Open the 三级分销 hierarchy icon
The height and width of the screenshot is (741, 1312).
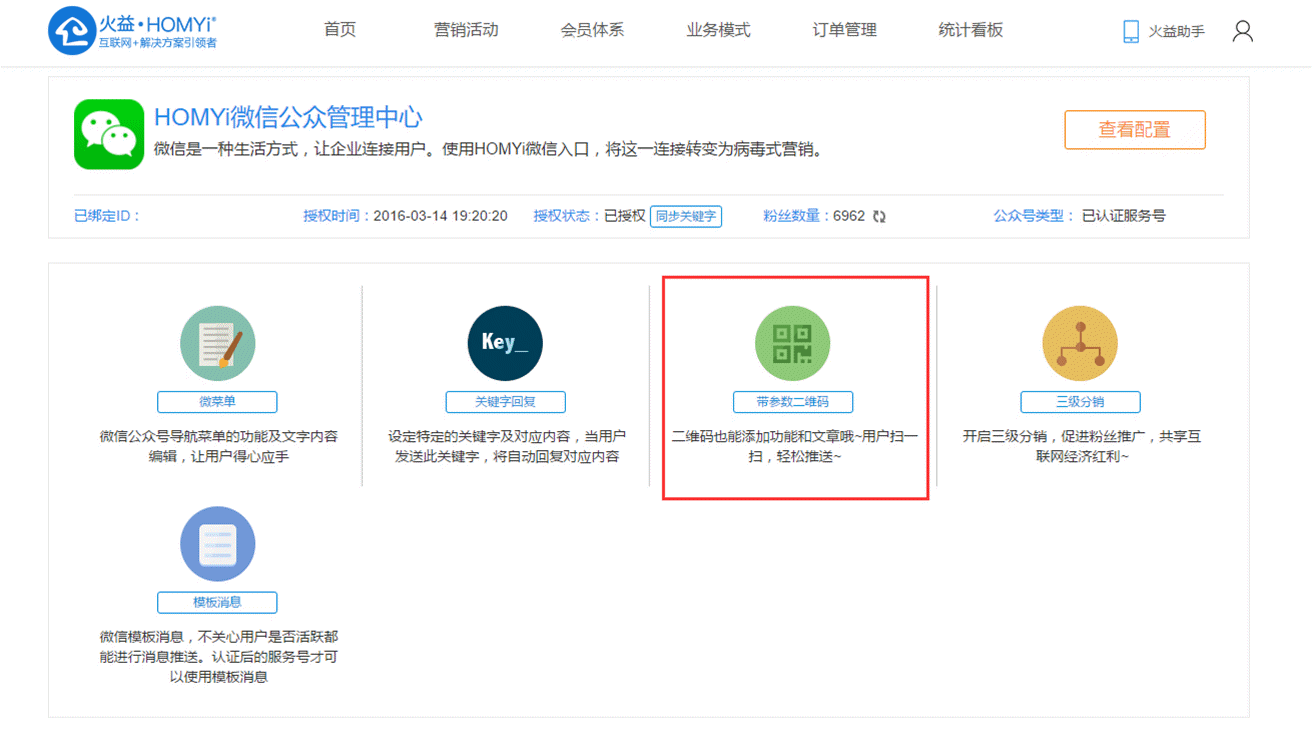[1080, 344]
